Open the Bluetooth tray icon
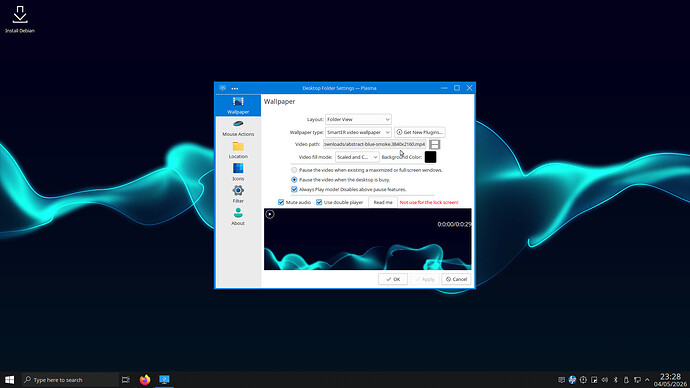This screenshot has width=690, height=388. tap(616, 380)
